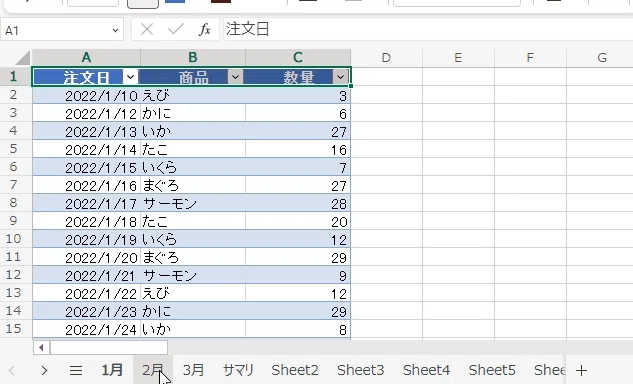
Task: Open the 3月 sheet tab
Action: (x=193, y=370)
